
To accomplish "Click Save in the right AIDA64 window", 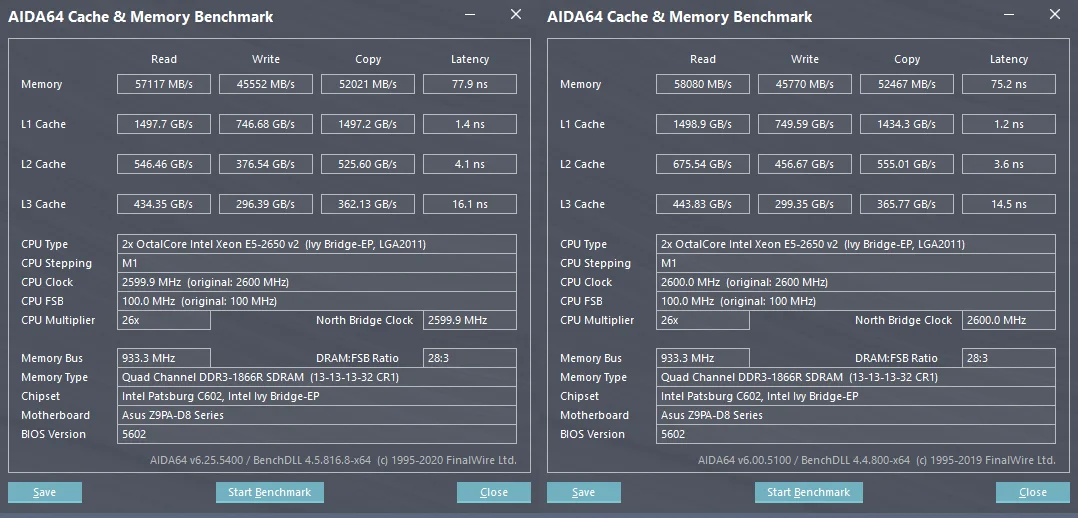I will pyautogui.click(x=584, y=492).
